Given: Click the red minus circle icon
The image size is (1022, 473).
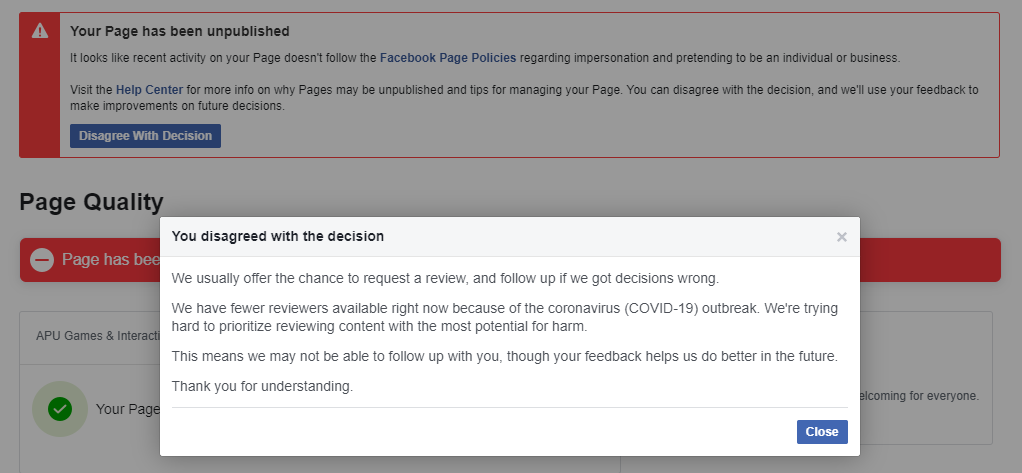Looking at the screenshot, I should click(x=42, y=260).
